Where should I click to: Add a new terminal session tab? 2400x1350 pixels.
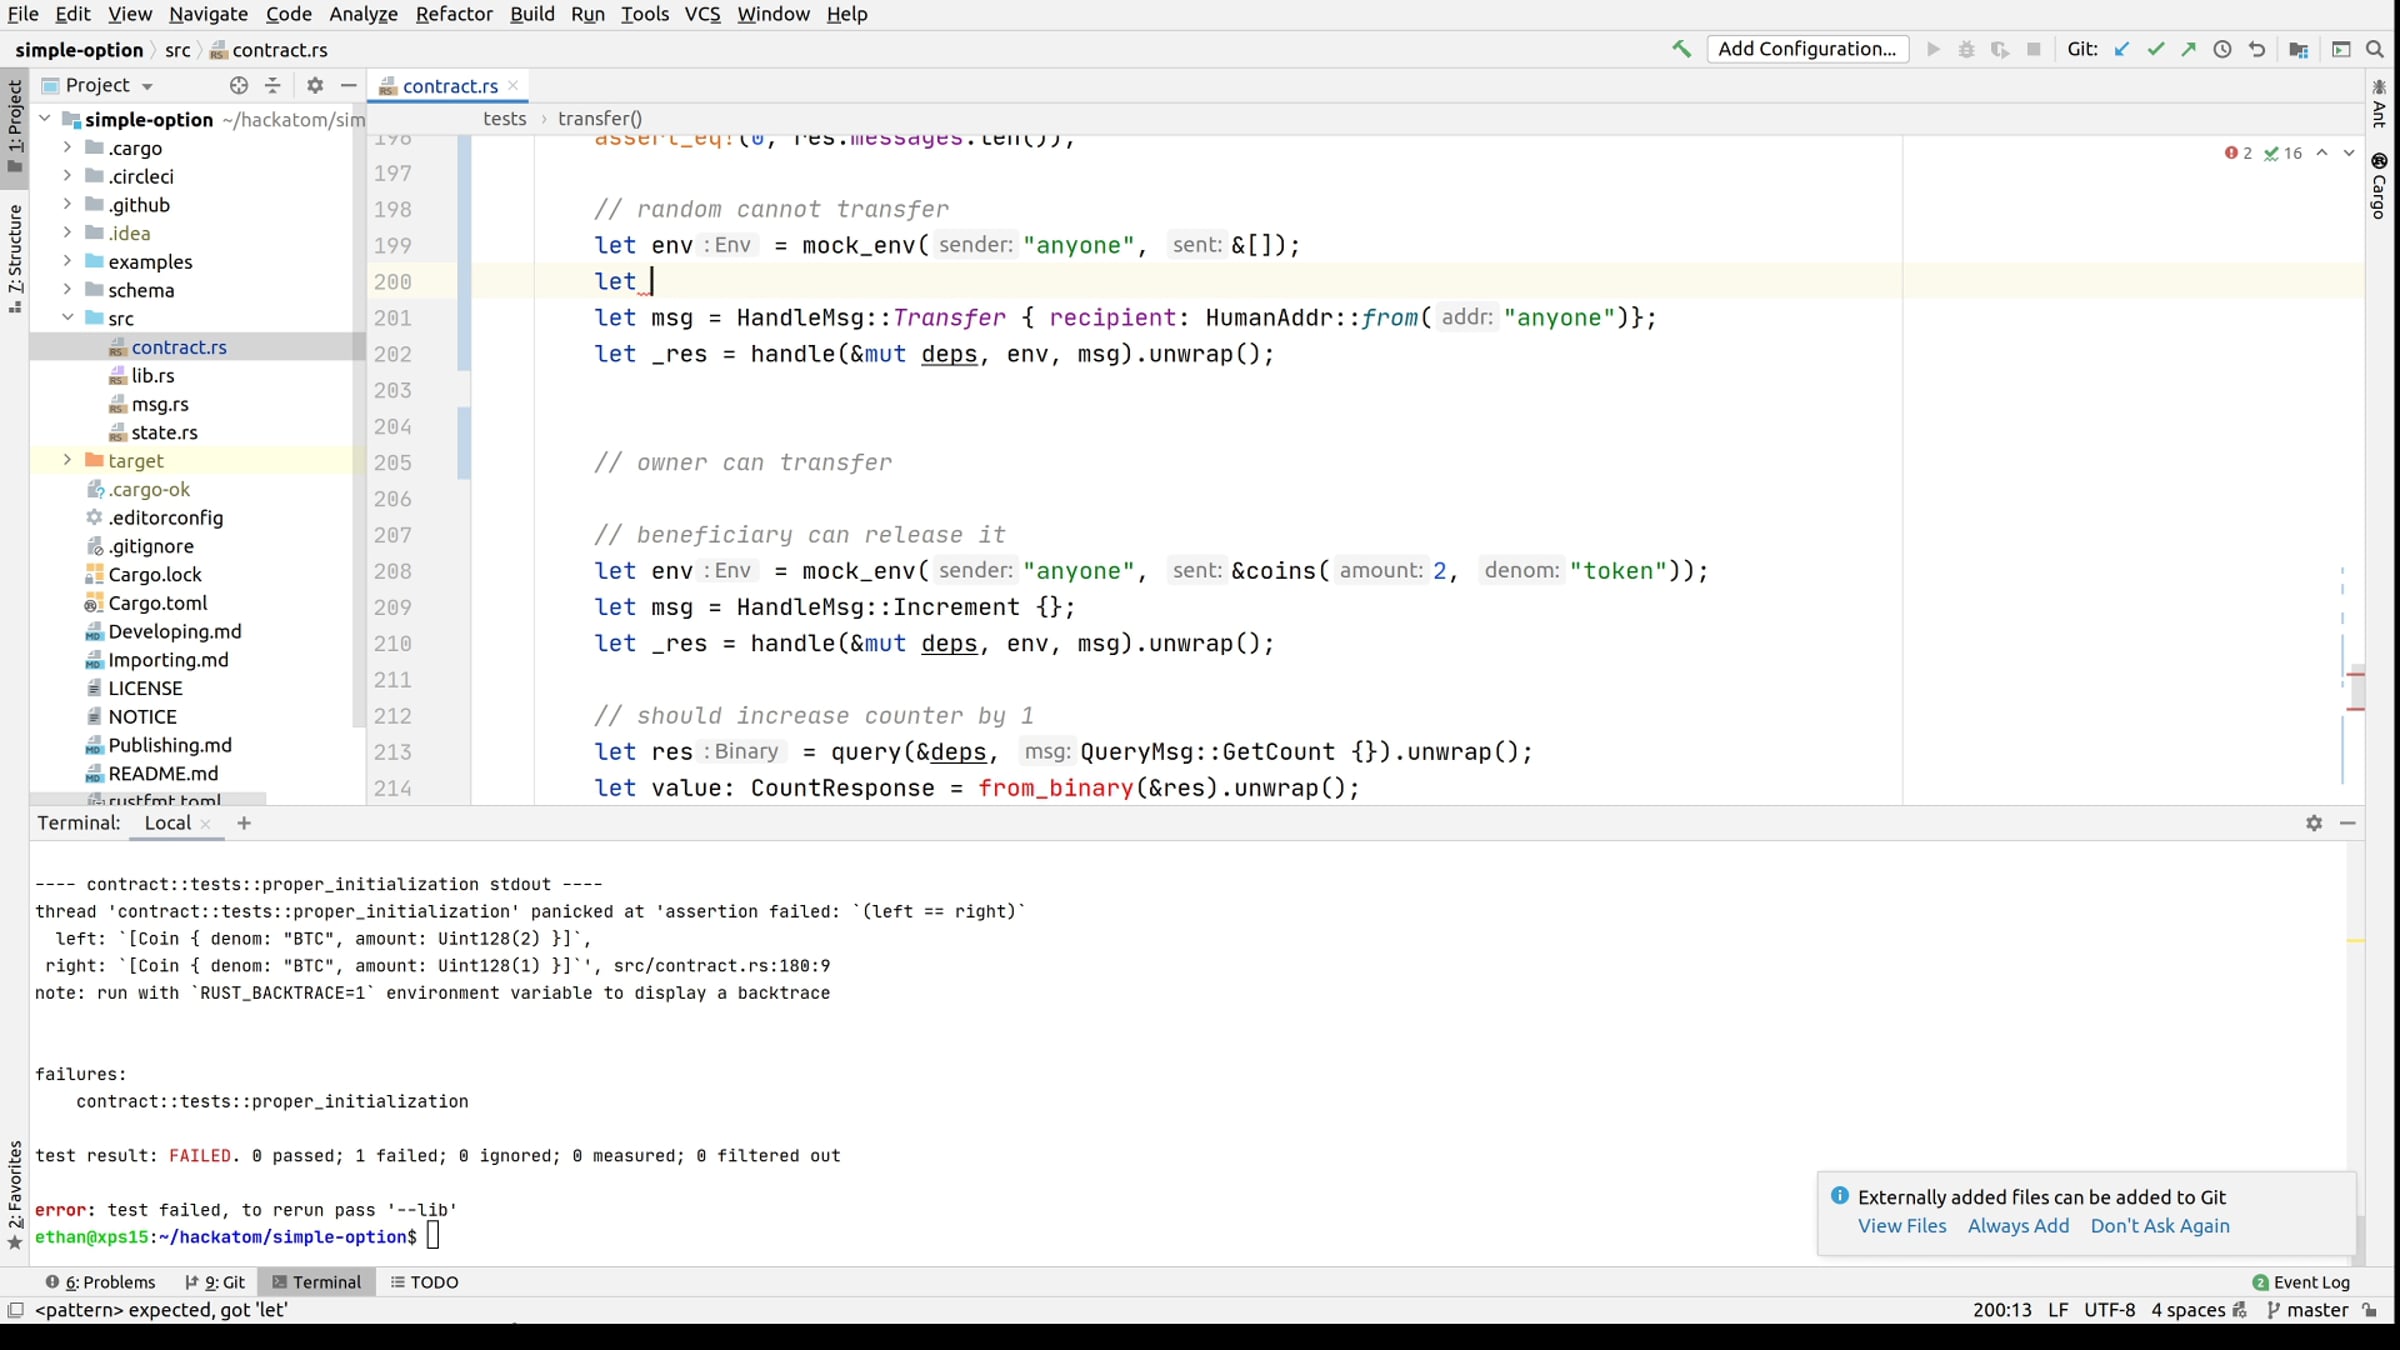(243, 822)
